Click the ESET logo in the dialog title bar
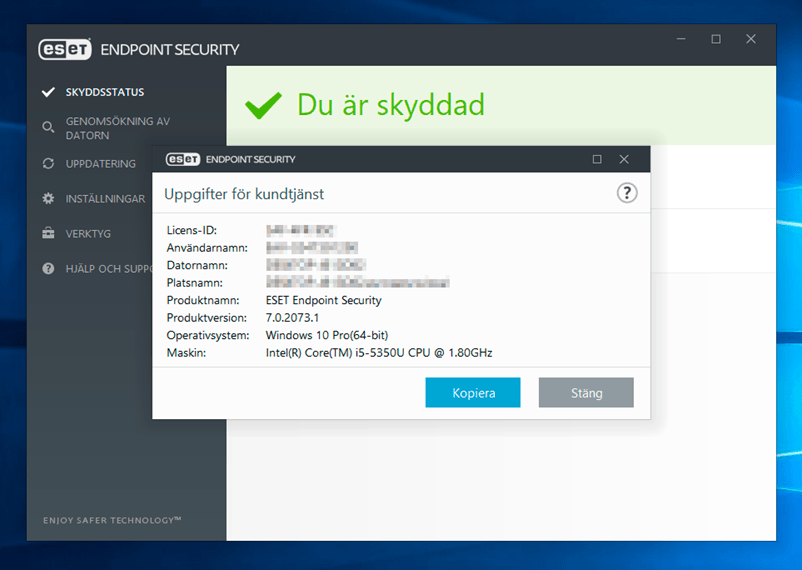This screenshot has width=802, height=570. pyautogui.click(x=183, y=159)
